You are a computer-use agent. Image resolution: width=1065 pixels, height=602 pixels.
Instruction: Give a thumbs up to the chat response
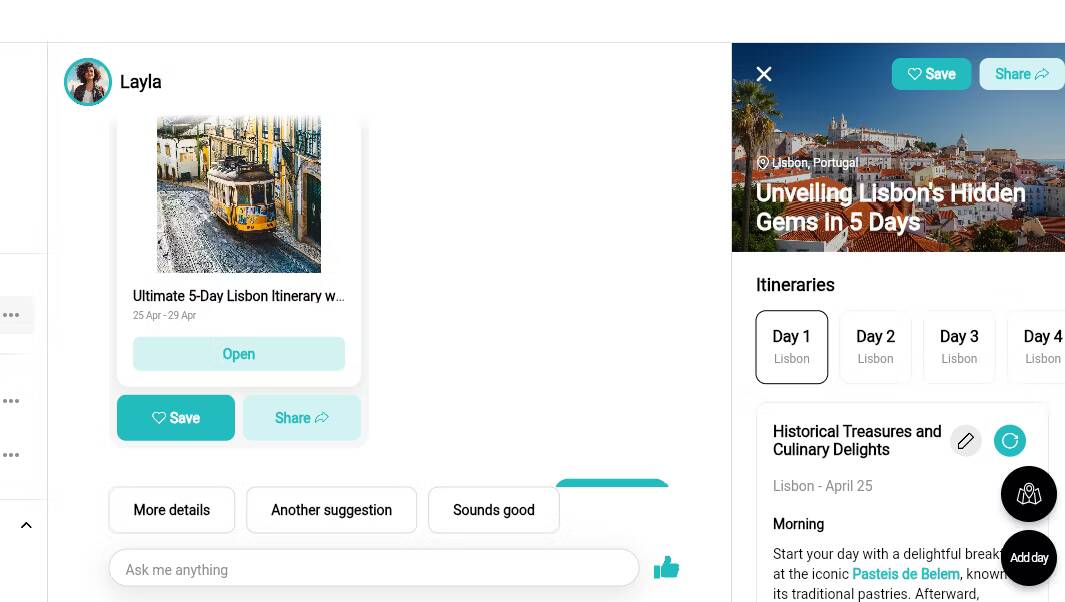(666, 566)
